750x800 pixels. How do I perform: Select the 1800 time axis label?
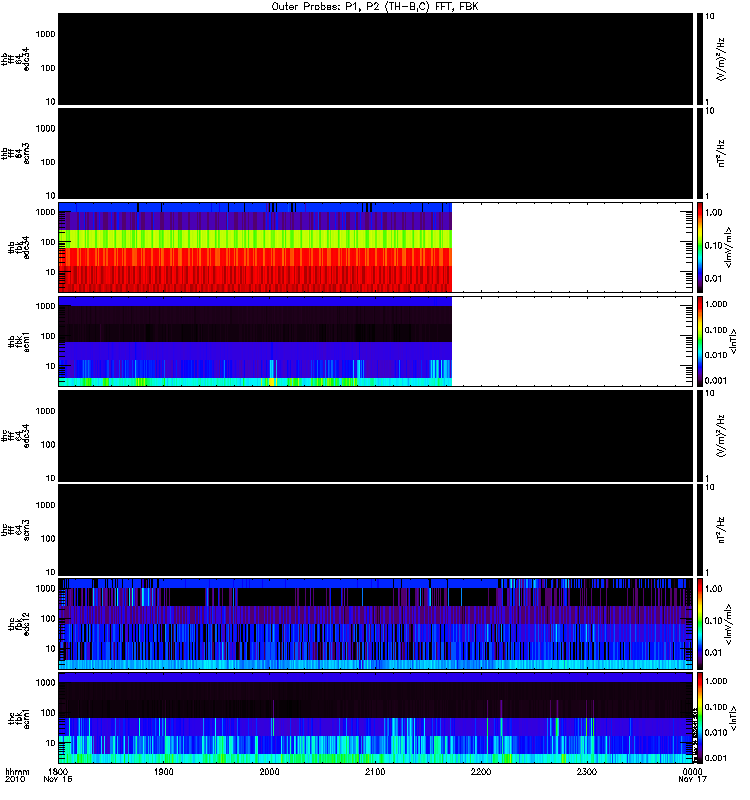tap(58, 771)
